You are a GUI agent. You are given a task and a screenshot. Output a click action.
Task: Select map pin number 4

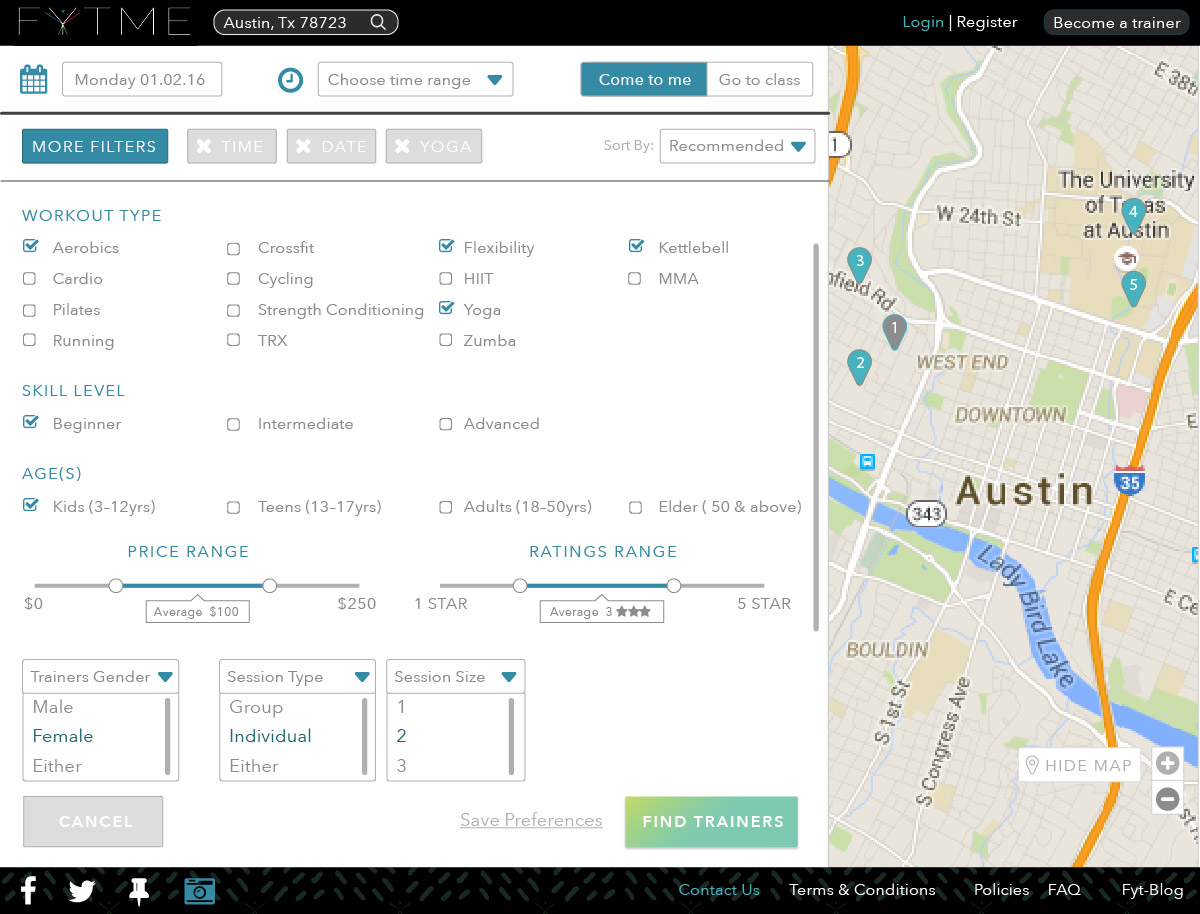click(x=1133, y=214)
